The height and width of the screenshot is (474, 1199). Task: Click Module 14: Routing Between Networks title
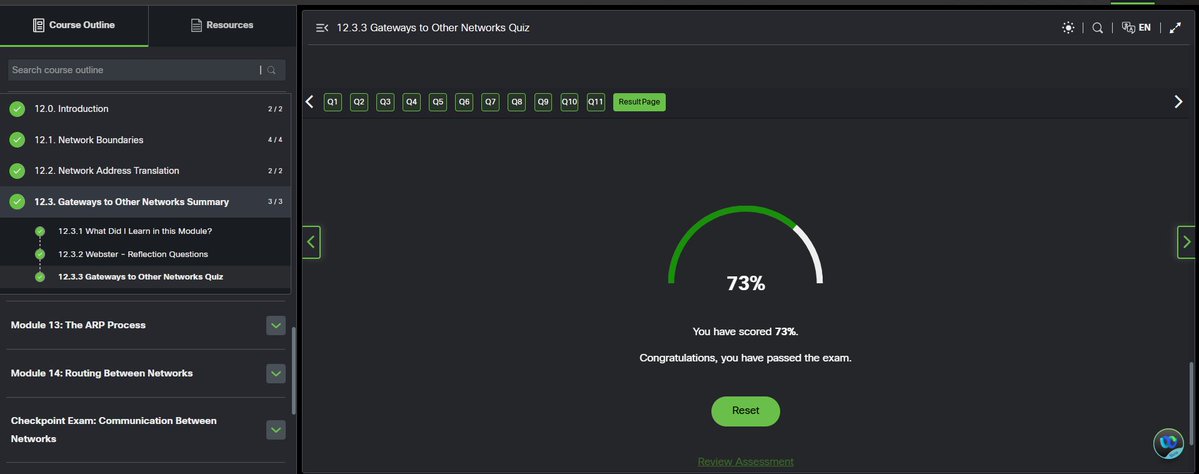[102, 373]
